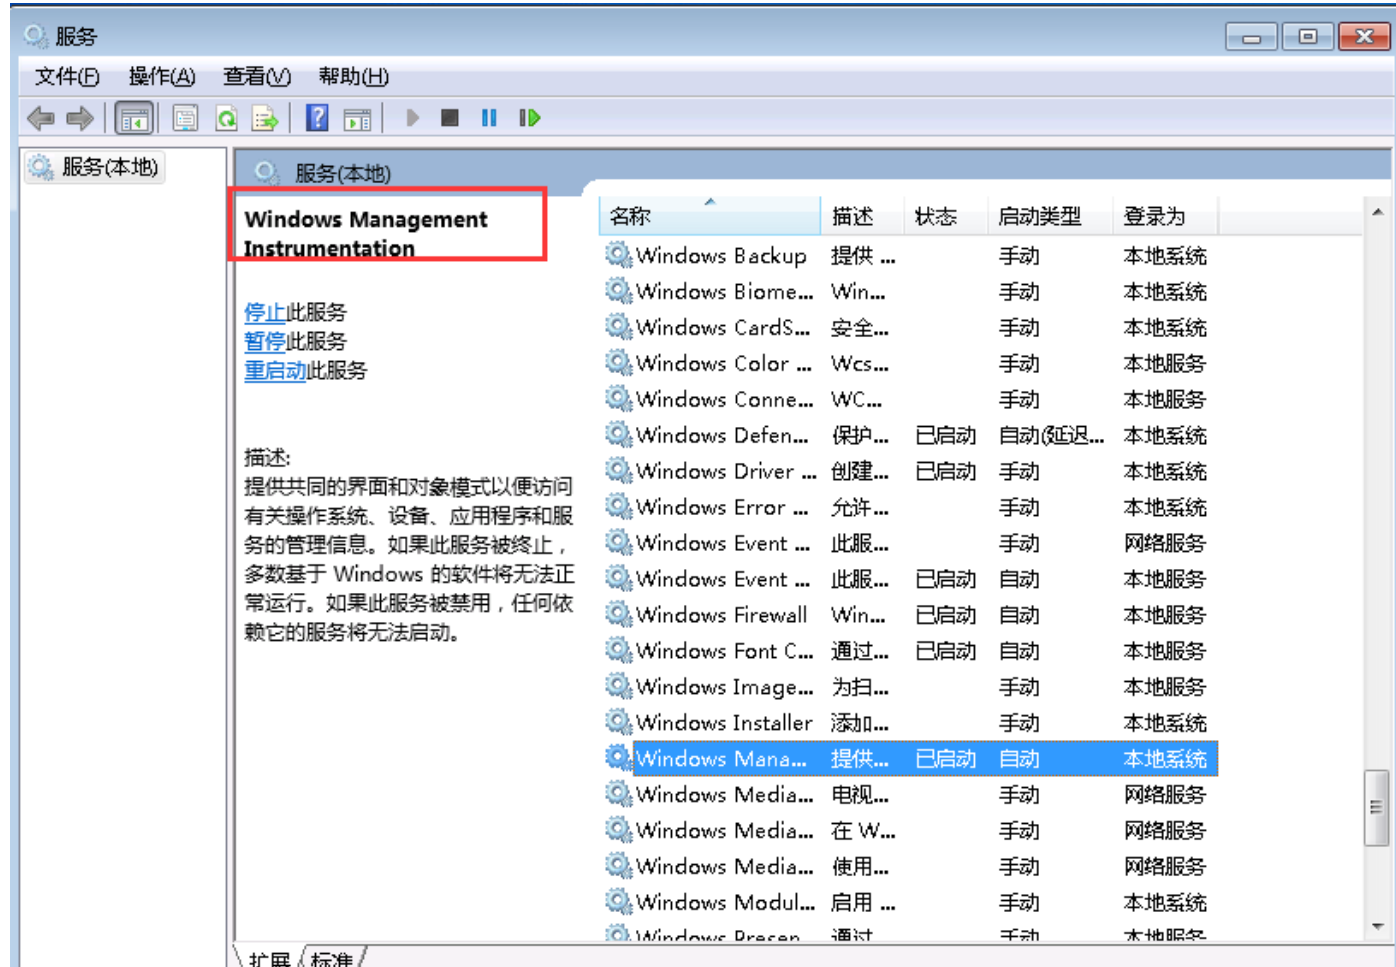Select the Windows Conne... service name
The image size is (1396, 967).
[x=724, y=400]
